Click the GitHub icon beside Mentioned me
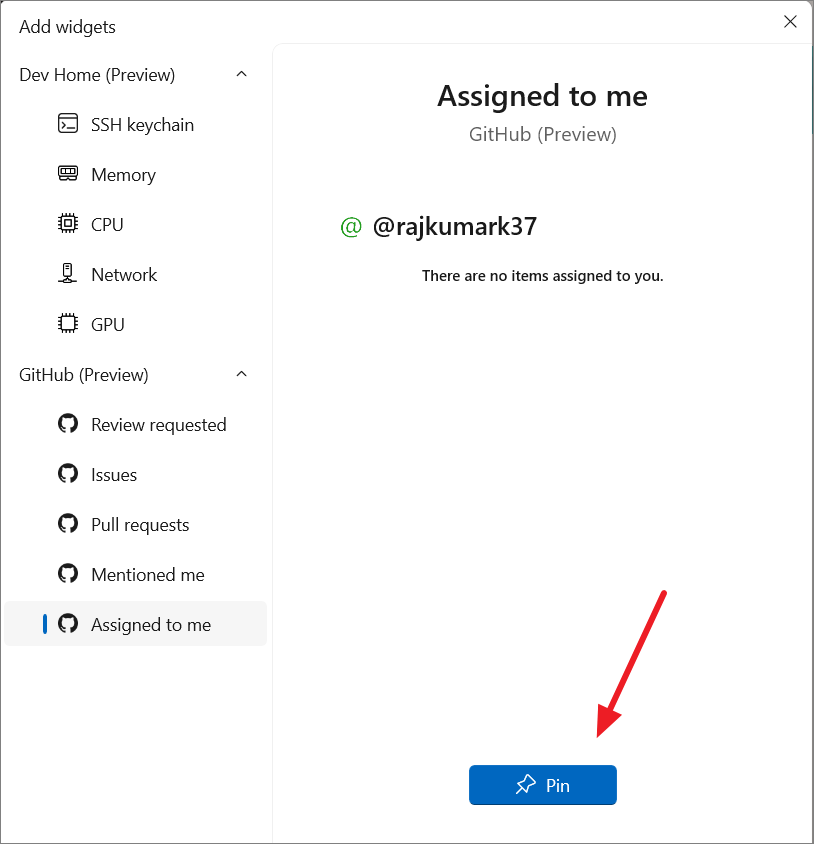The height and width of the screenshot is (844, 814). [68, 573]
